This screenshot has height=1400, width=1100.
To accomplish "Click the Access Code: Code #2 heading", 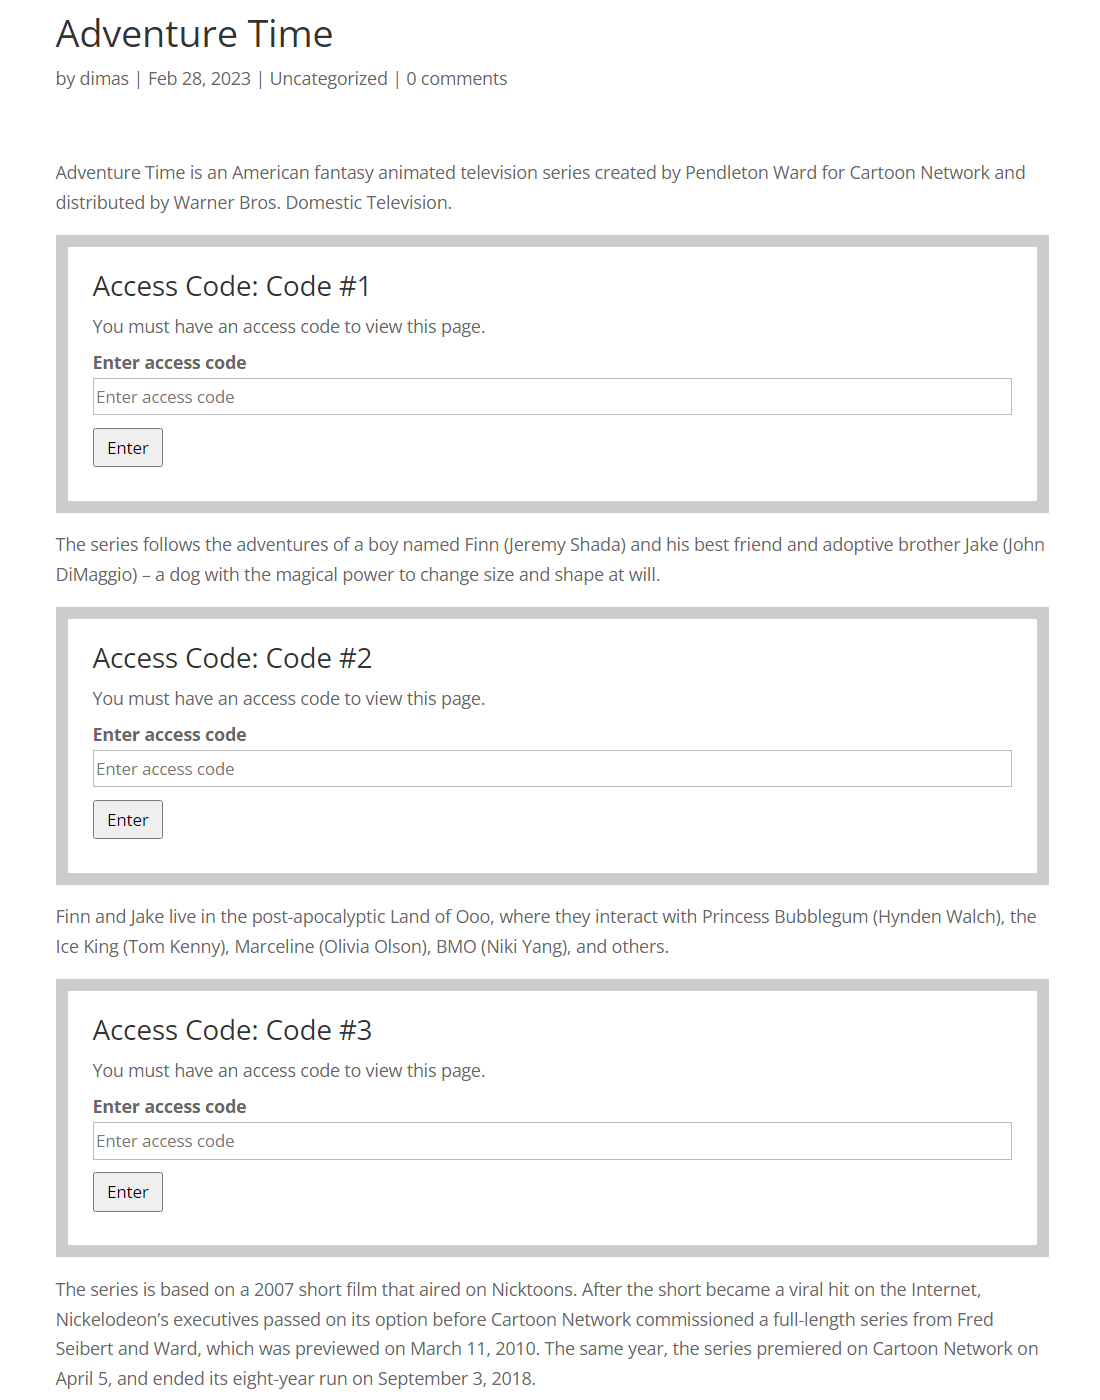I will coord(232,658).
